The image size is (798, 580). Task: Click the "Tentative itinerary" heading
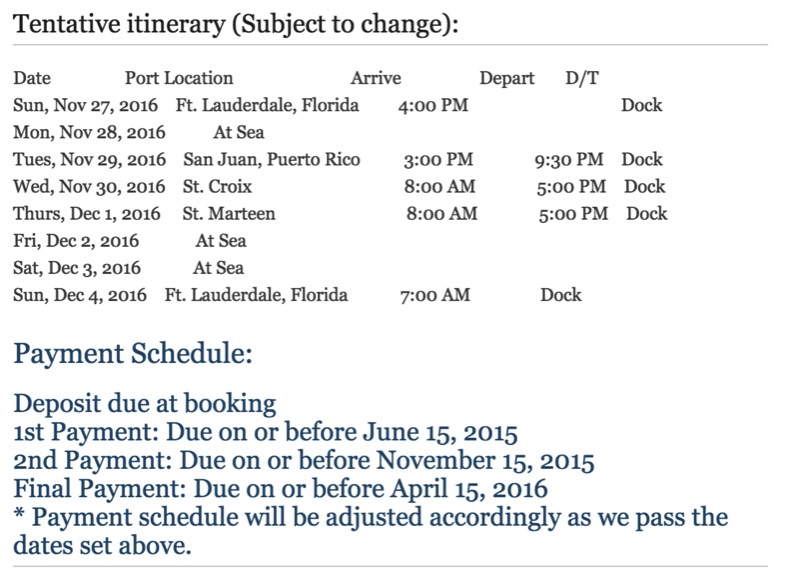click(236, 24)
